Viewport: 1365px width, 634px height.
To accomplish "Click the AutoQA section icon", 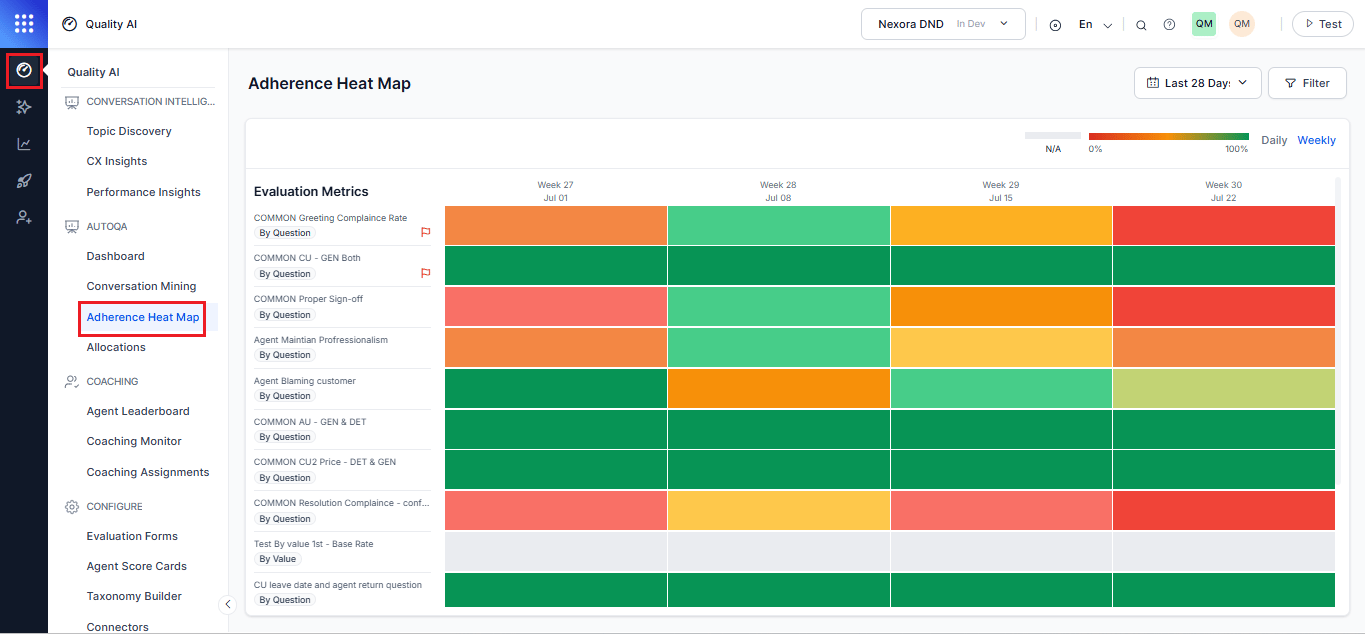I will coord(71,226).
